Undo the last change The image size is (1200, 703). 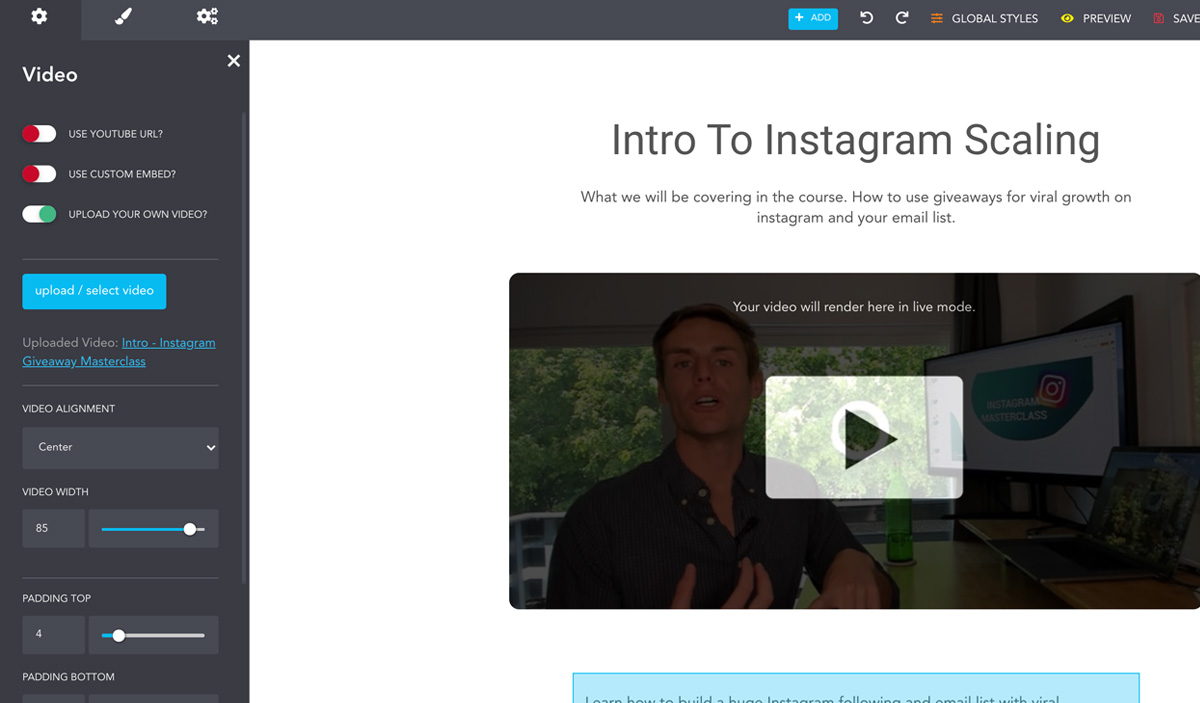(866, 18)
